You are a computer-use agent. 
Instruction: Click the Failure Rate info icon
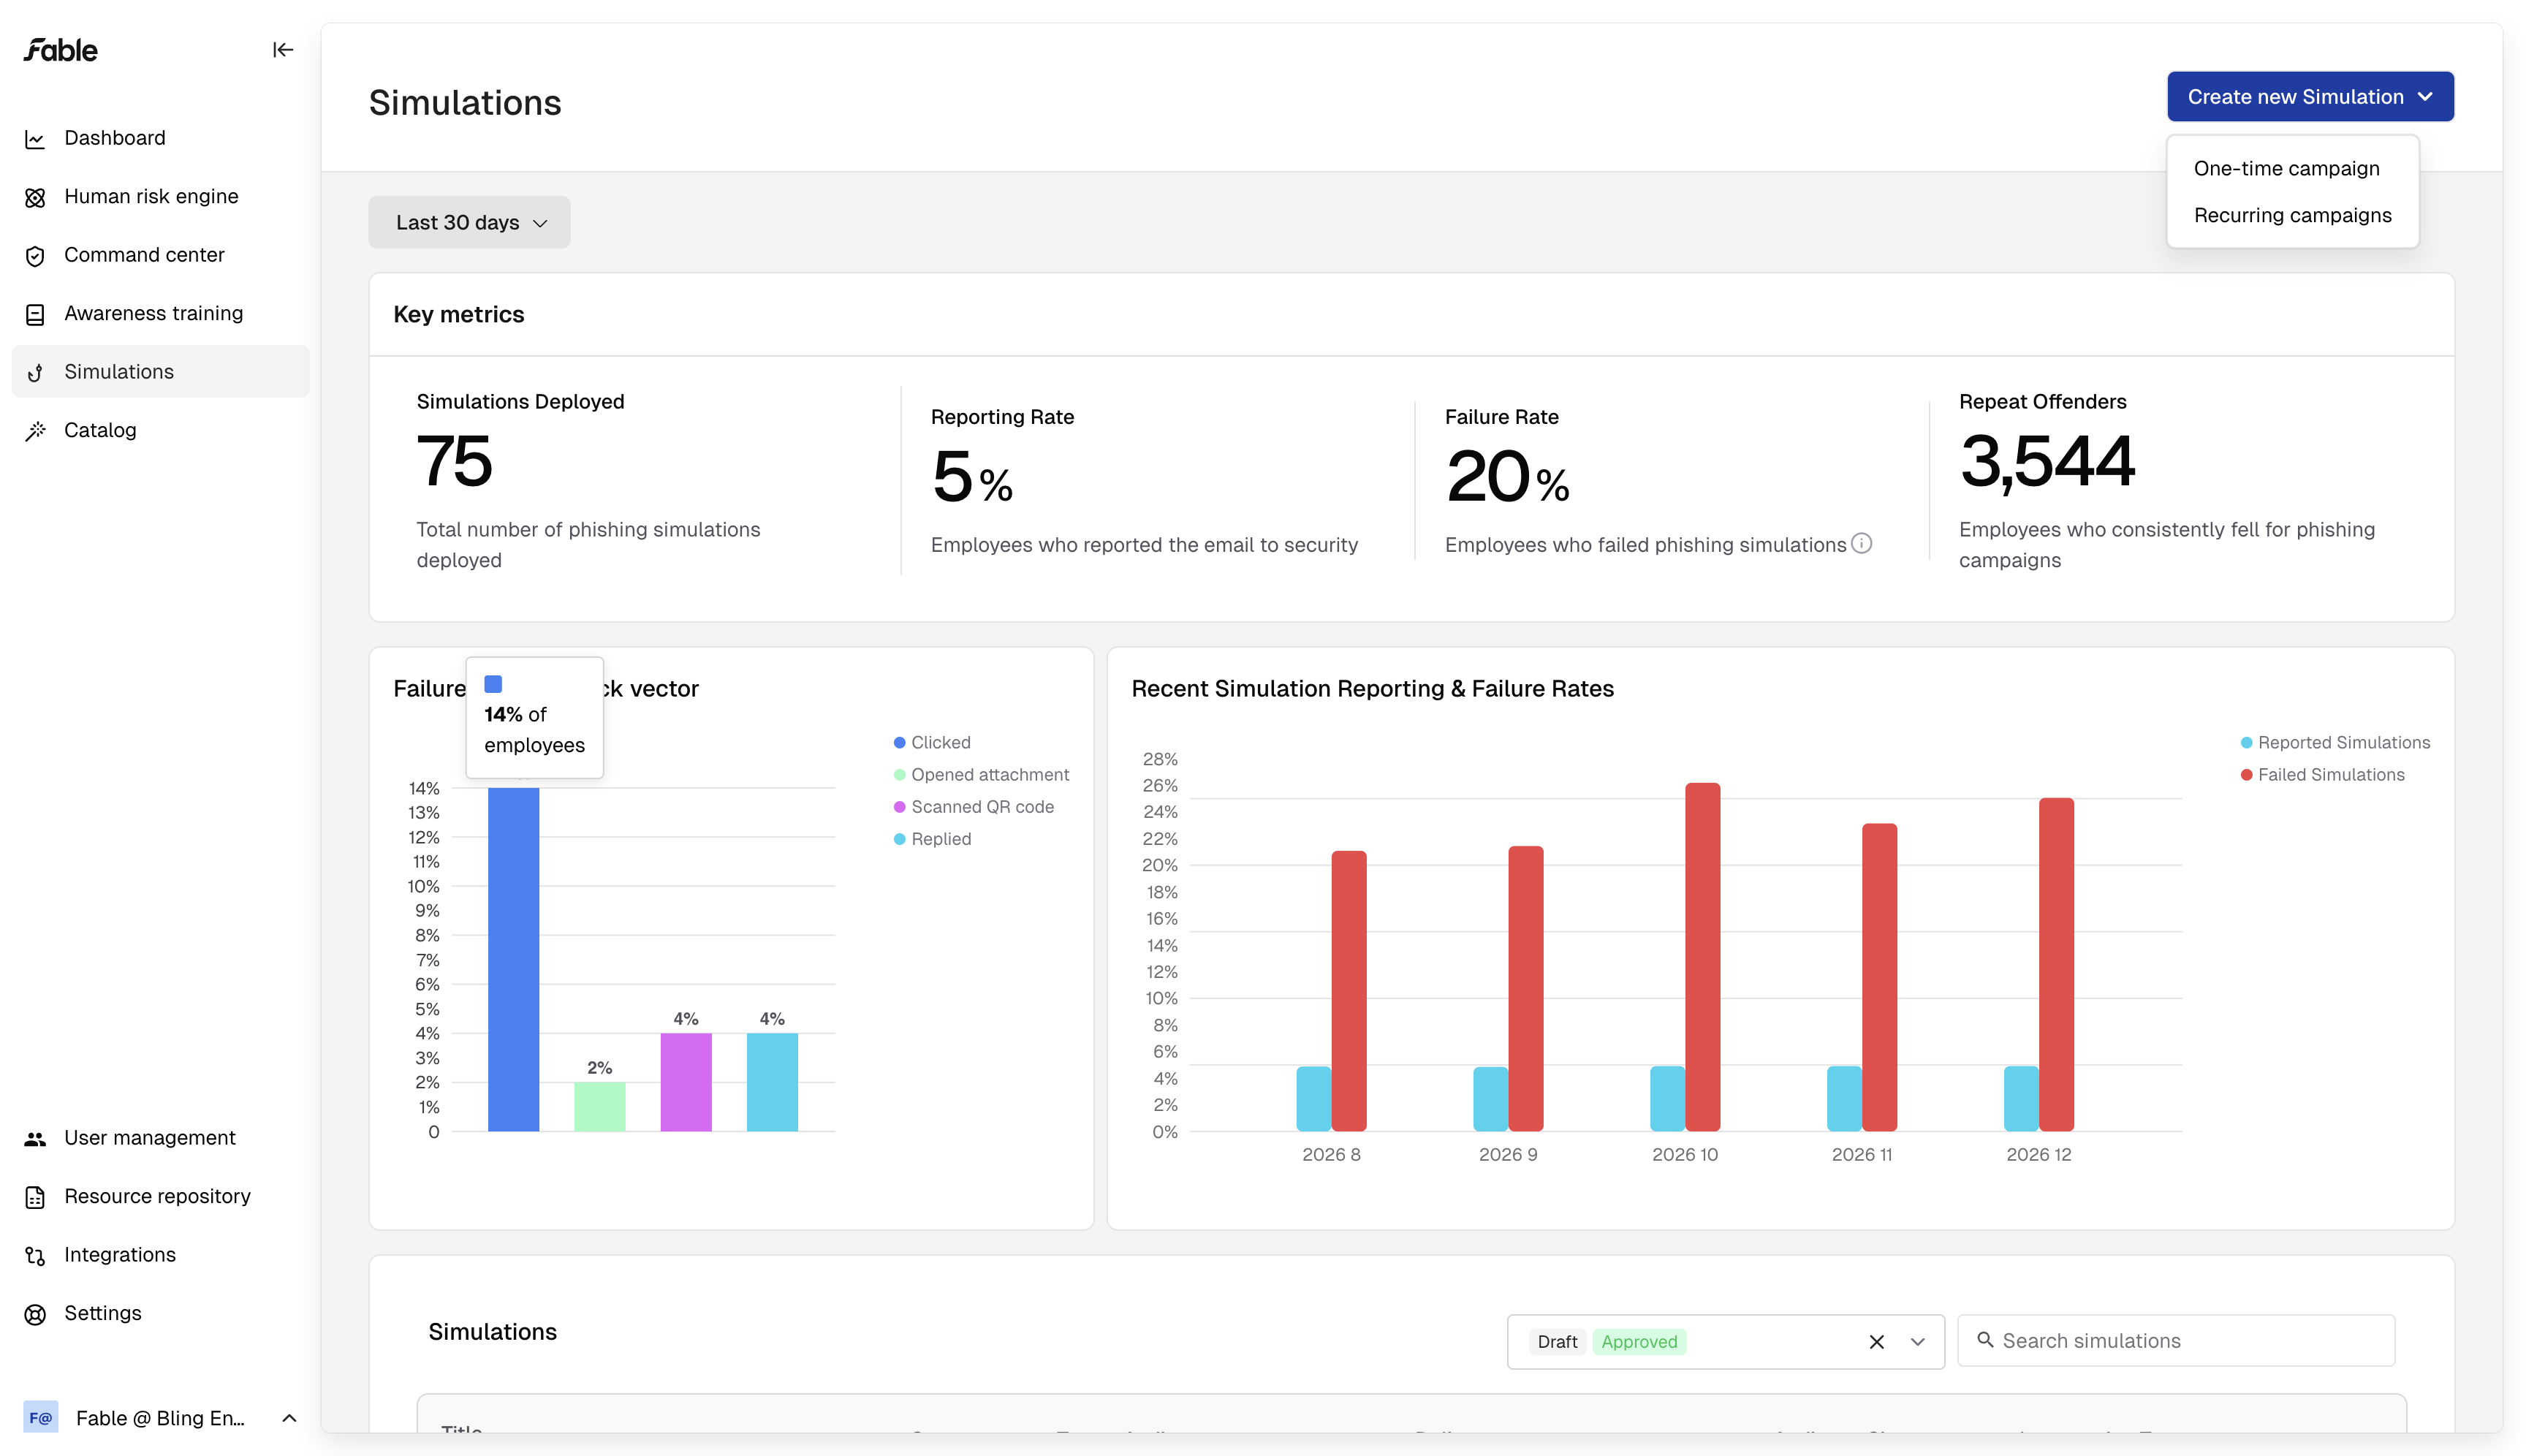pyautogui.click(x=1861, y=543)
